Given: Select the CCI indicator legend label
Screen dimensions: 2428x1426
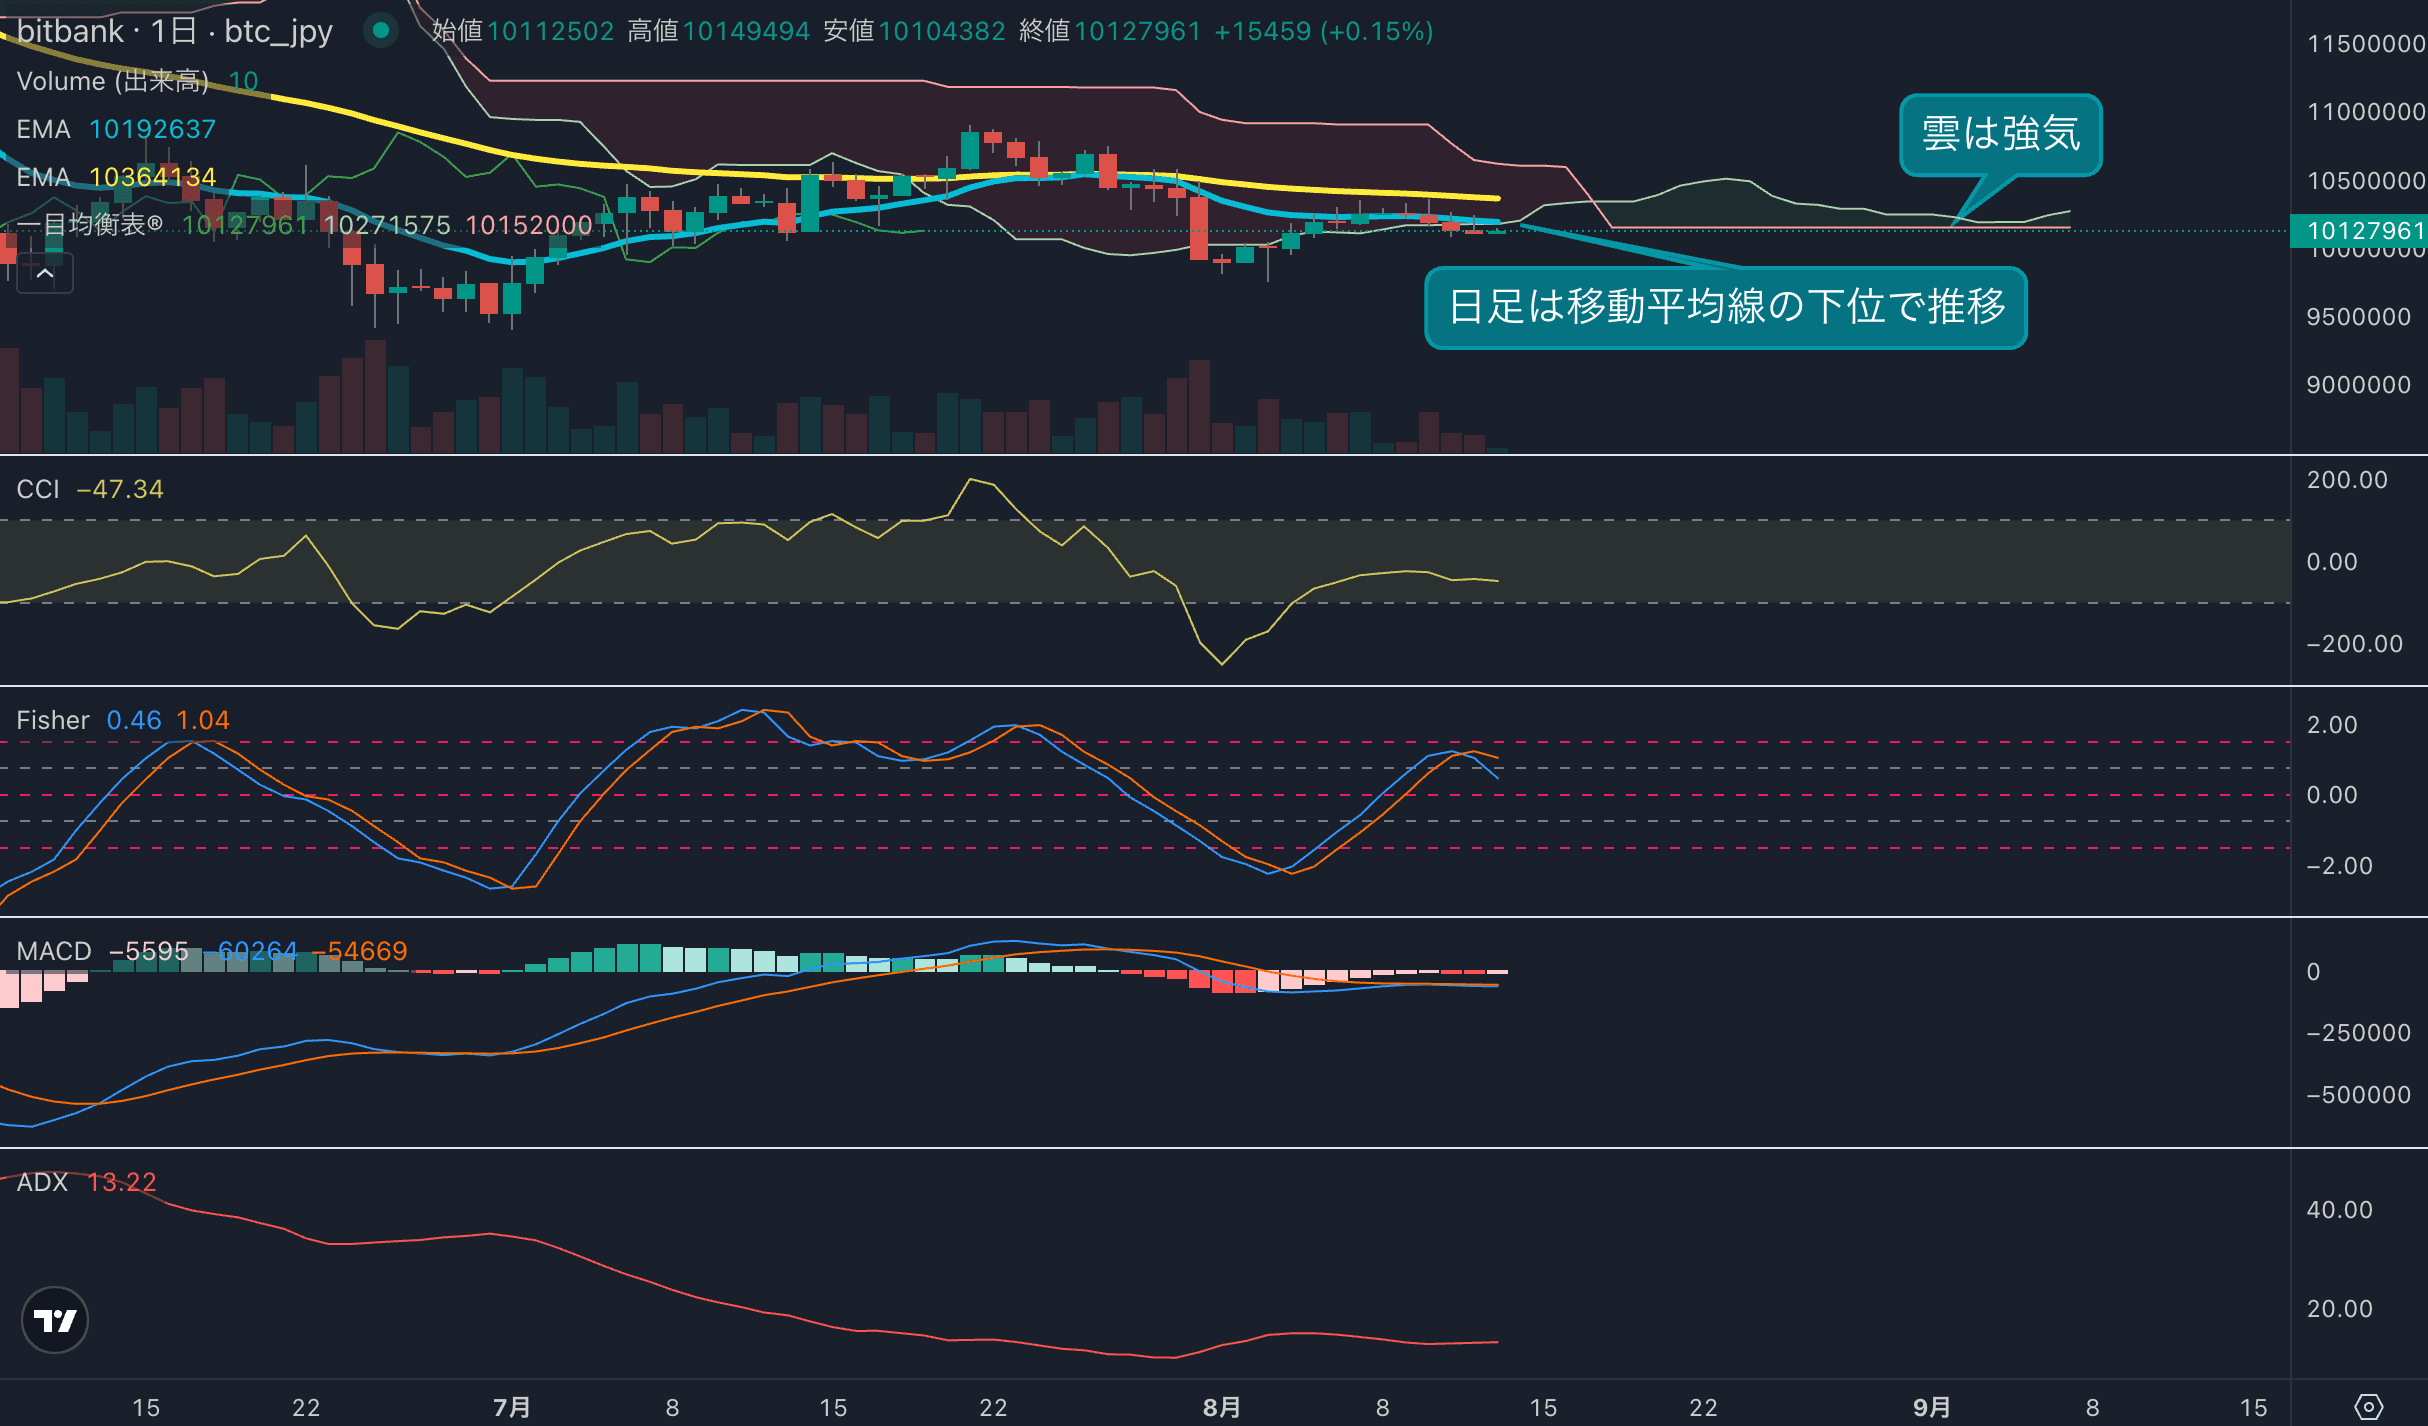Looking at the screenshot, I should pyautogui.click(x=38, y=489).
